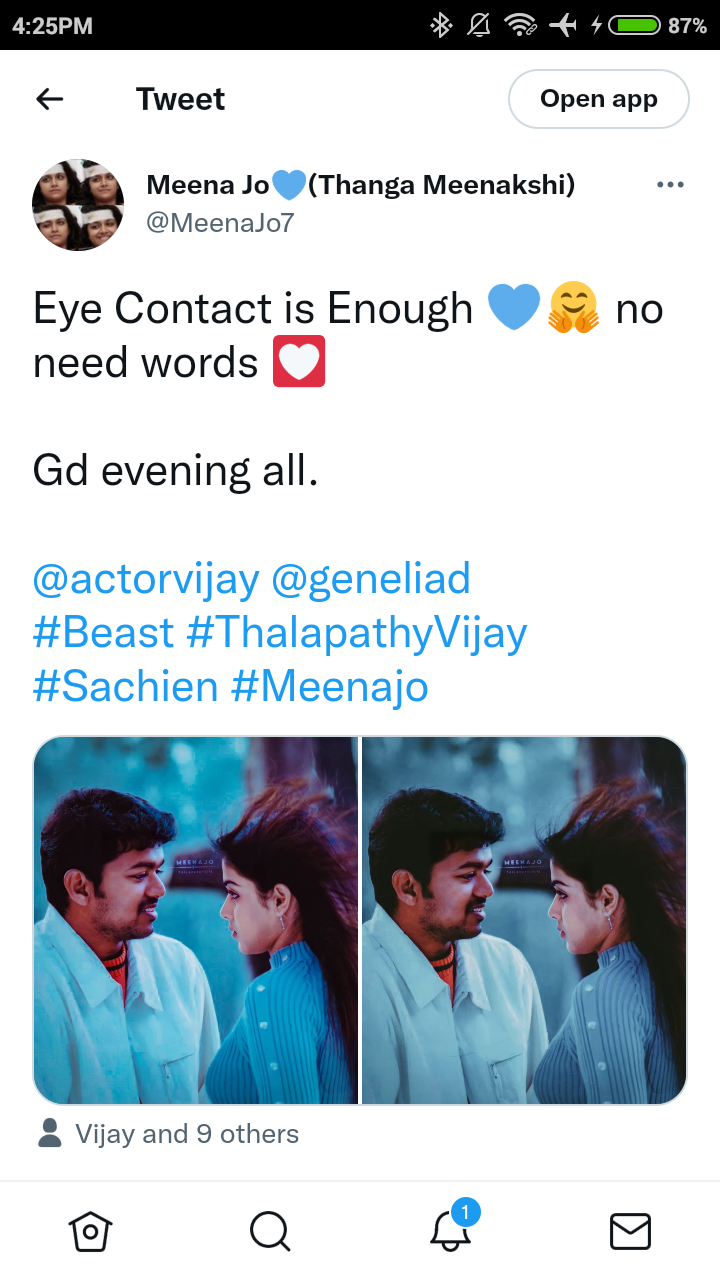Click the Open app button
Image resolution: width=720 pixels, height=1280 pixels.
coord(599,99)
